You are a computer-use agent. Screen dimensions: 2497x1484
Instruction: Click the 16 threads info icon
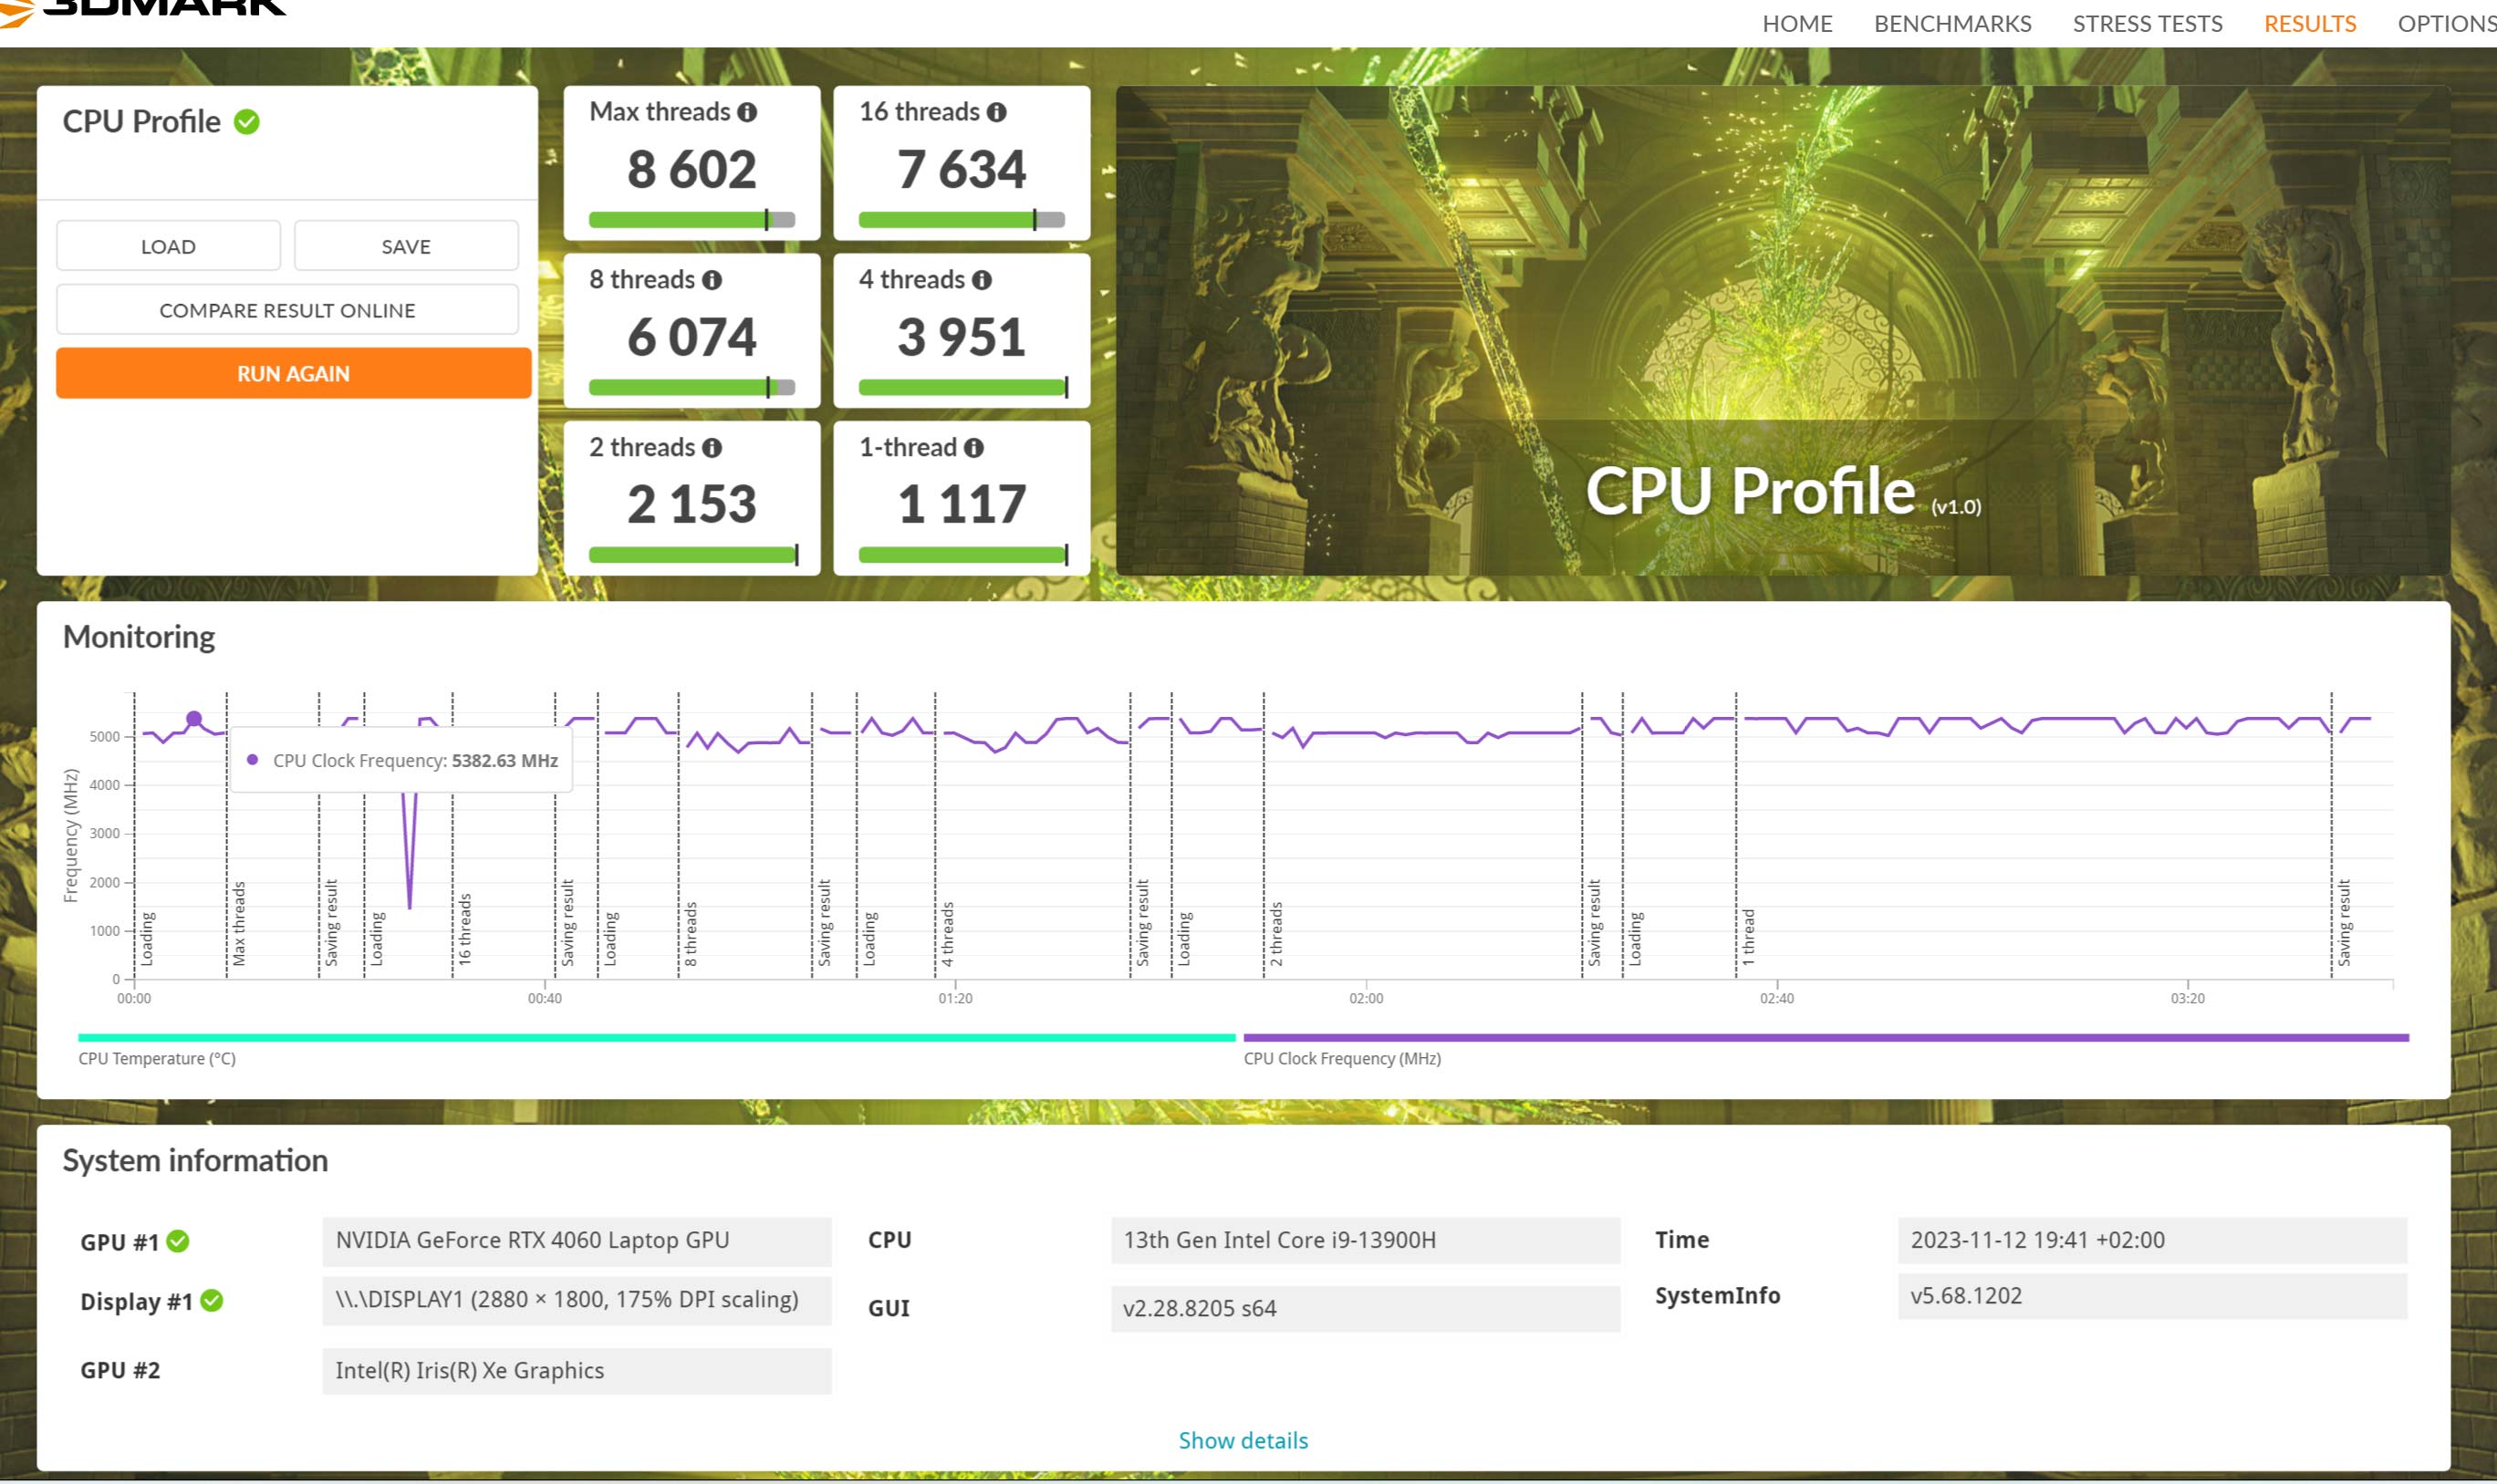tap(996, 112)
